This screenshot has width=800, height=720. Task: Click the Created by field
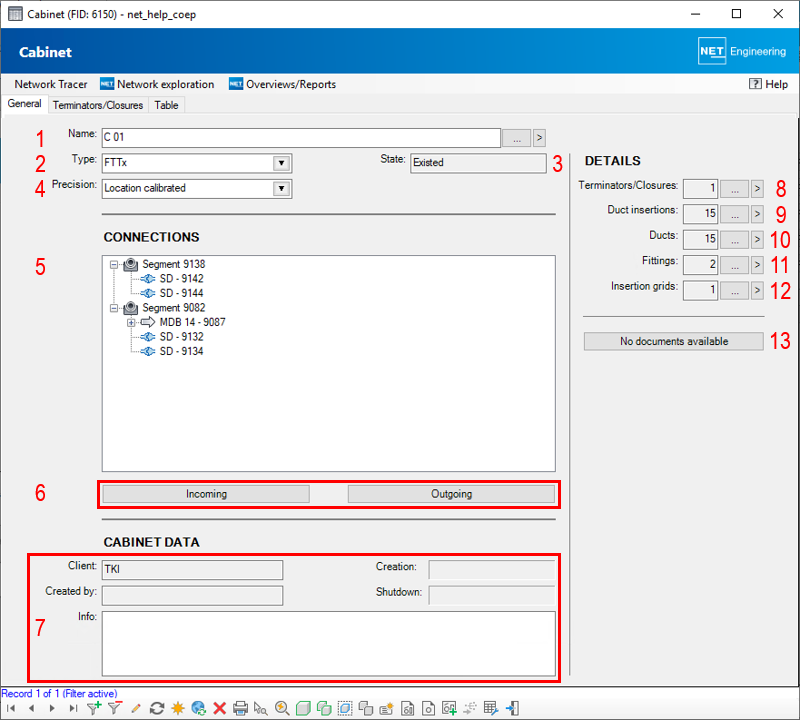coord(192,595)
